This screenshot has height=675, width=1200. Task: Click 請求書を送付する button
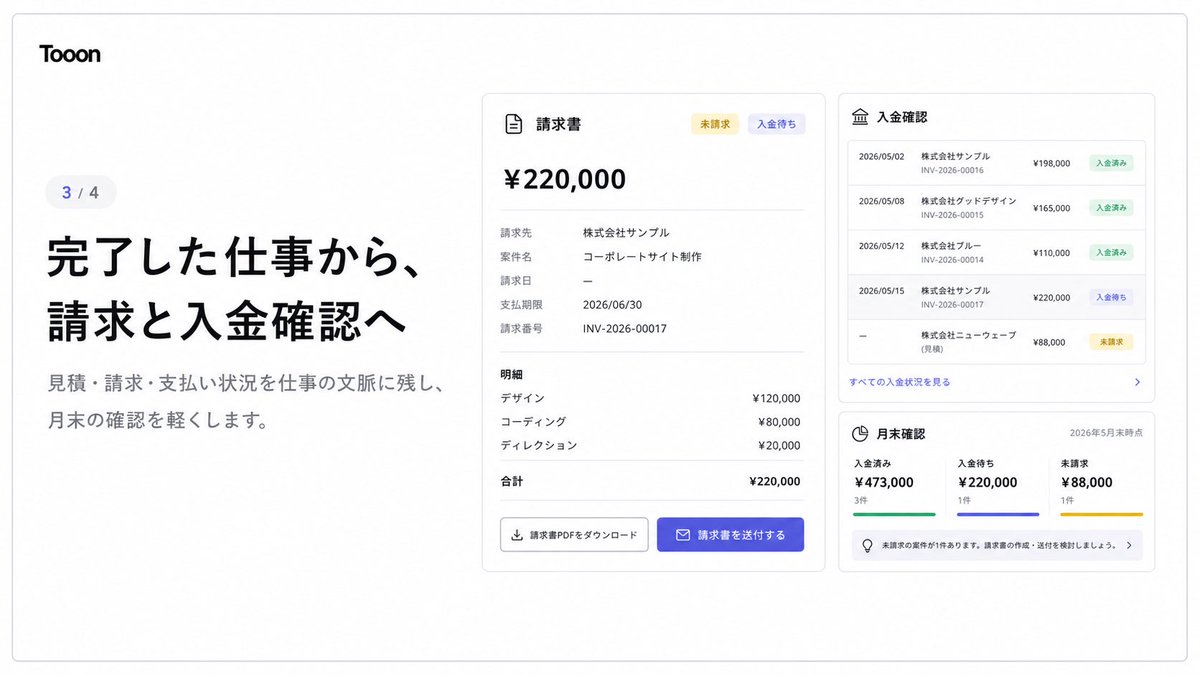pyautogui.click(x=730, y=535)
